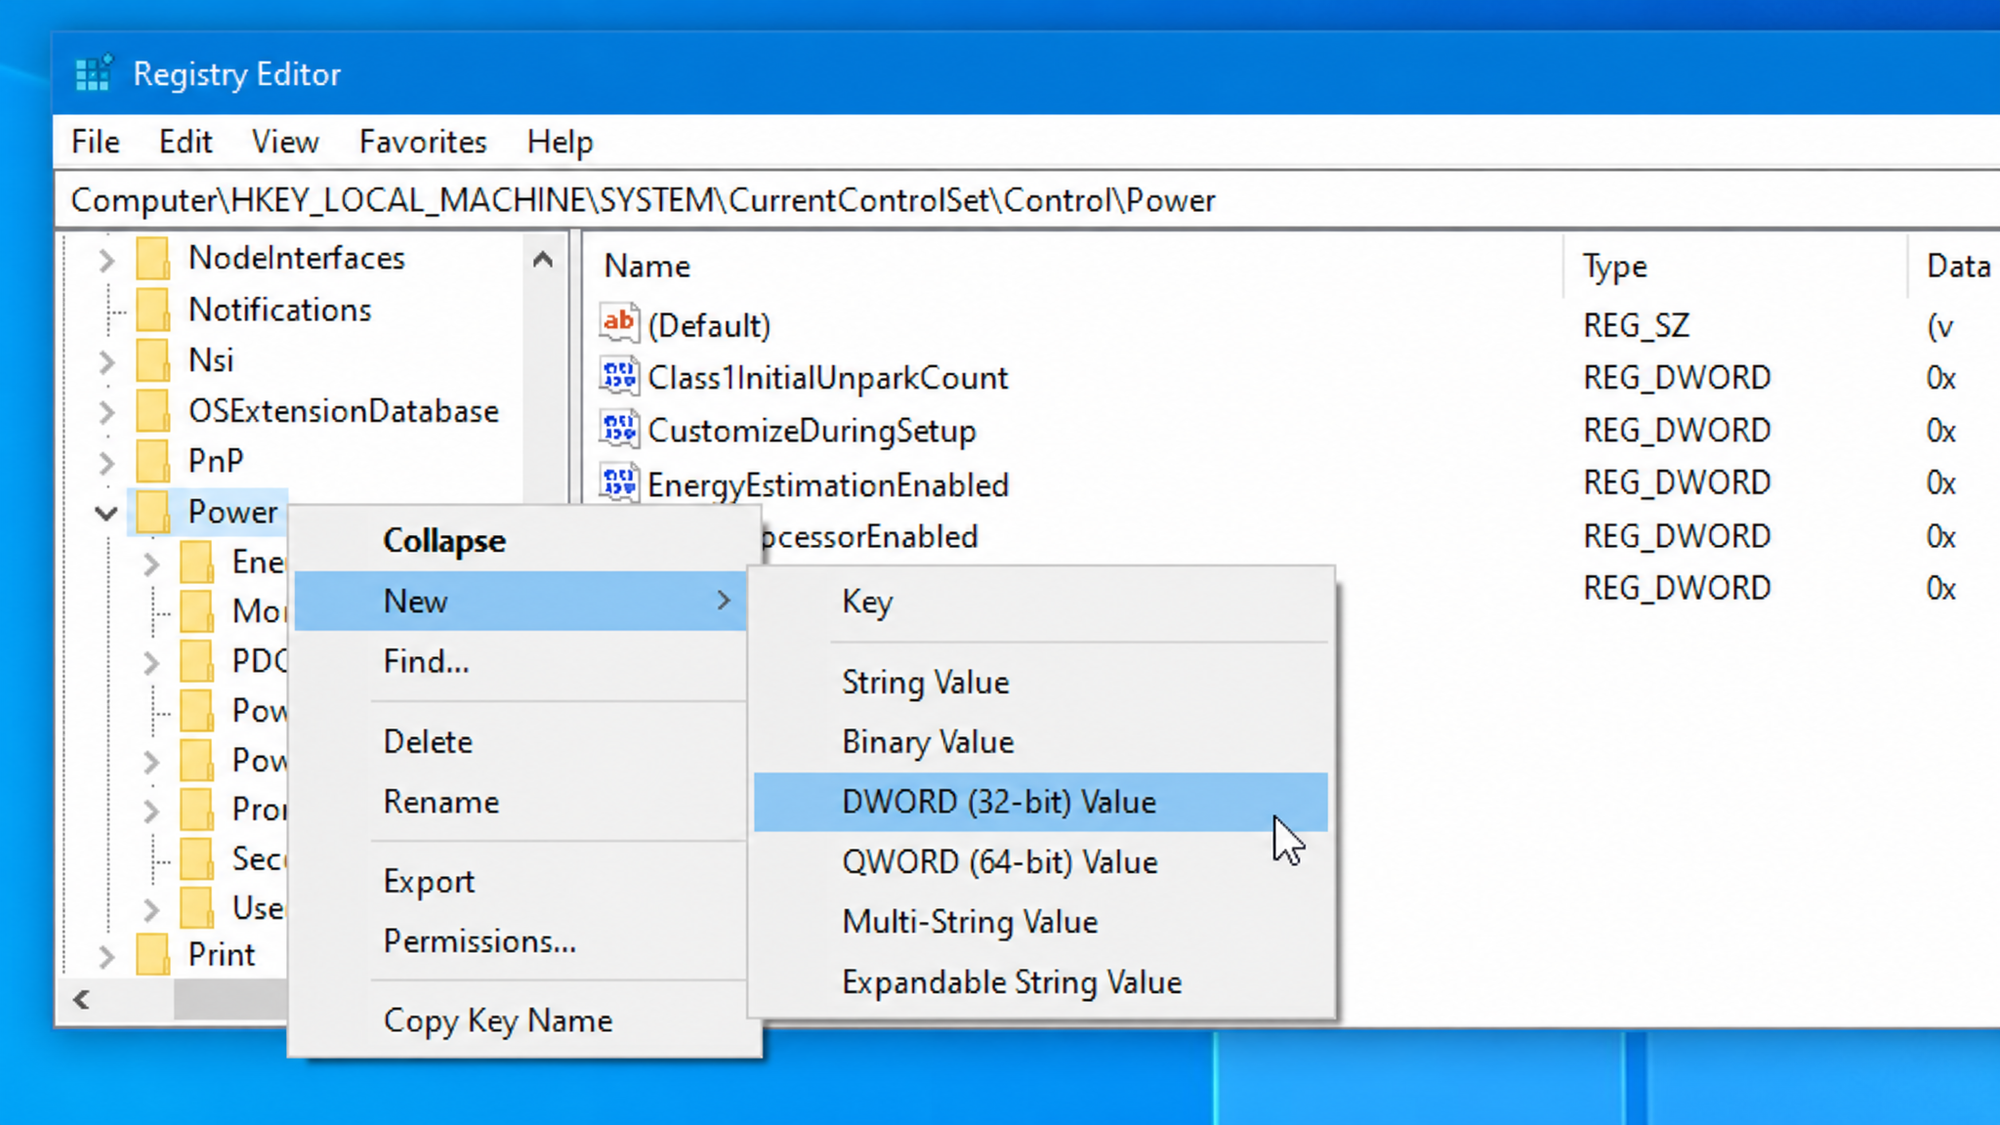
Task: Click the Class1InitialUnparkCount DWORD icon
Action: click(x=618, y=376)
